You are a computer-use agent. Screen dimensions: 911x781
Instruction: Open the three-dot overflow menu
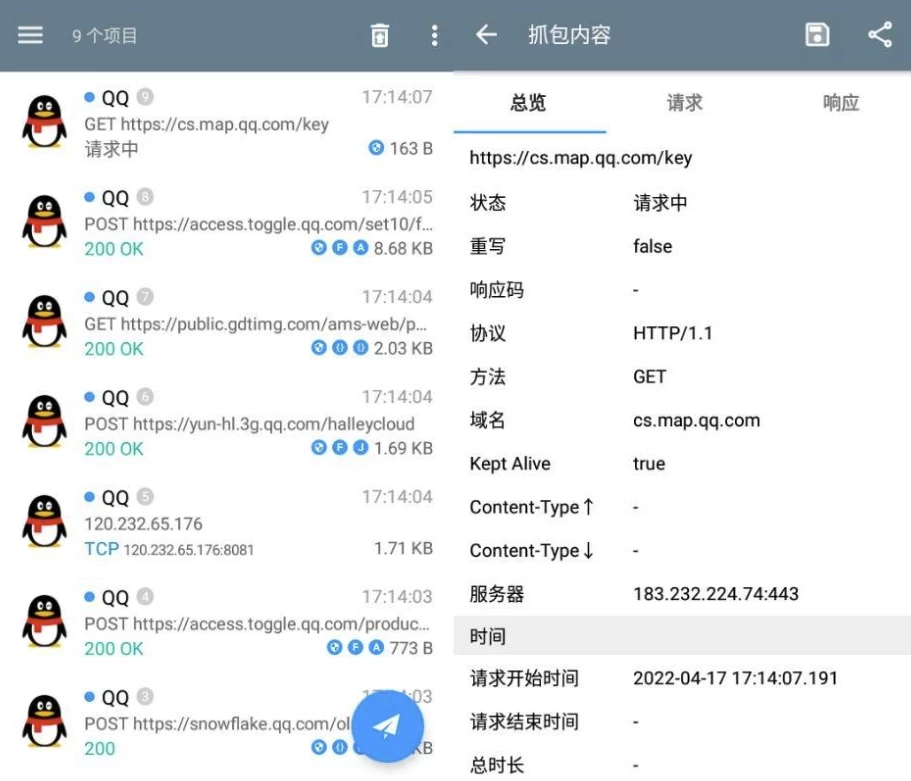pyautogui.click(x=434, y=36)
